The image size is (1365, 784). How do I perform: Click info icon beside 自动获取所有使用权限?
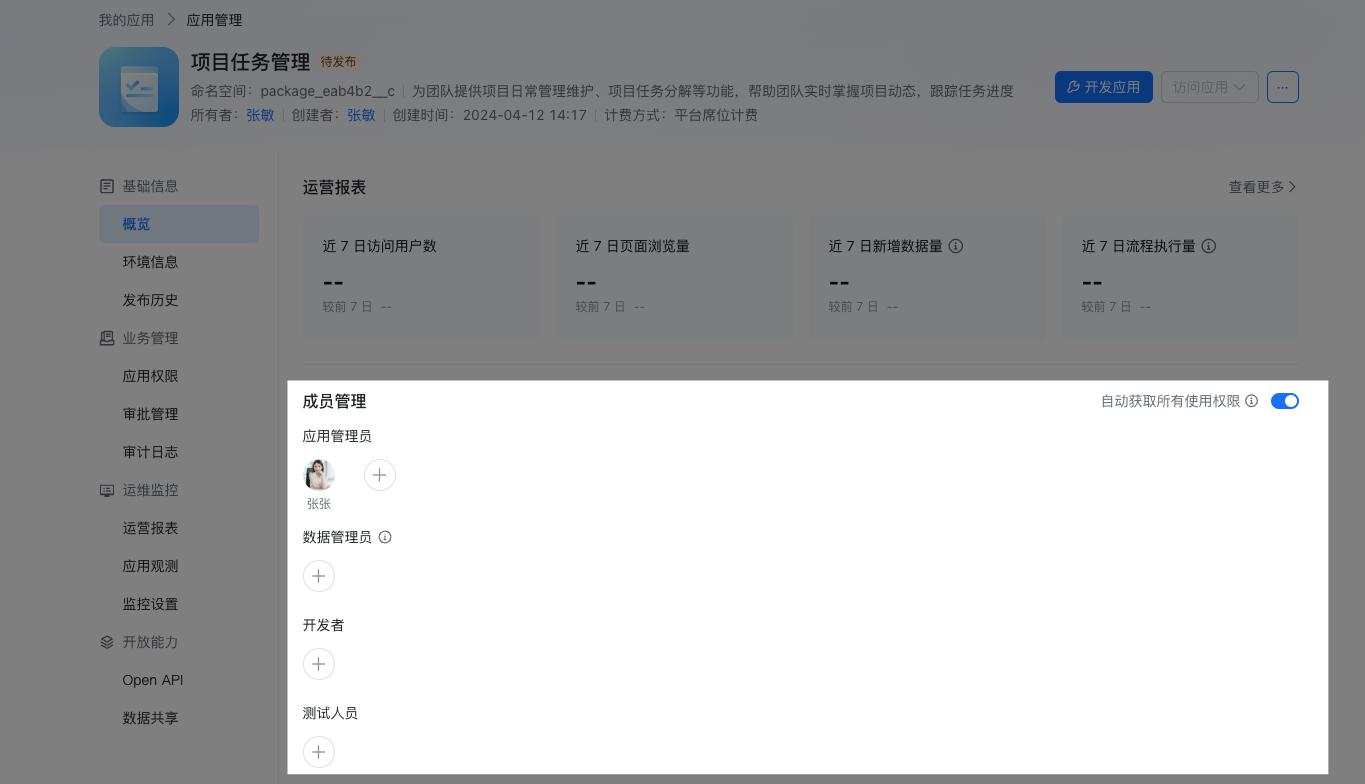pyautogui.click(x=1252, y=401)
